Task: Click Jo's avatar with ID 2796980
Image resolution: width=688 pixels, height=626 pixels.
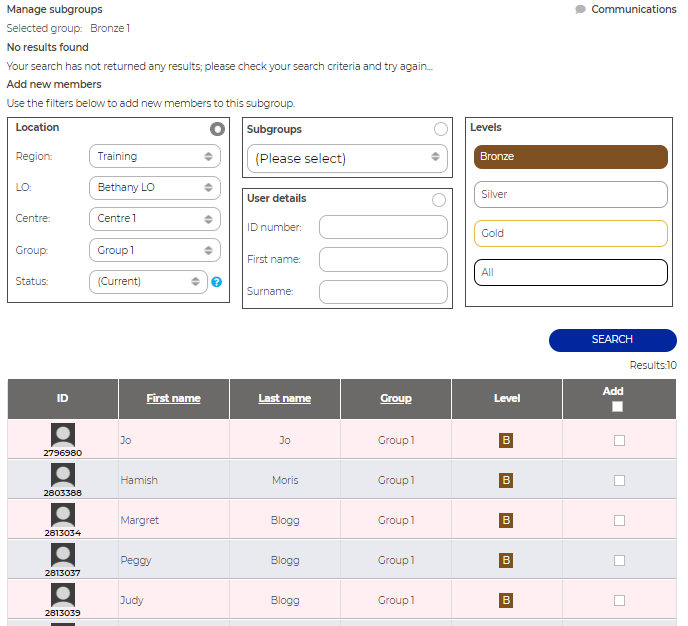Action: click(x=63, y=435)
